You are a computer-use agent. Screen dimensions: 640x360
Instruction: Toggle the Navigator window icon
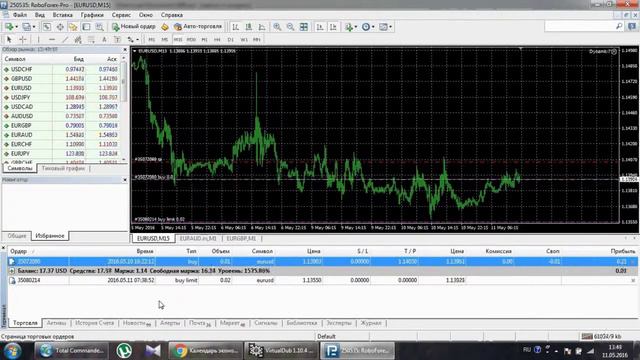(x=73, y=27)
